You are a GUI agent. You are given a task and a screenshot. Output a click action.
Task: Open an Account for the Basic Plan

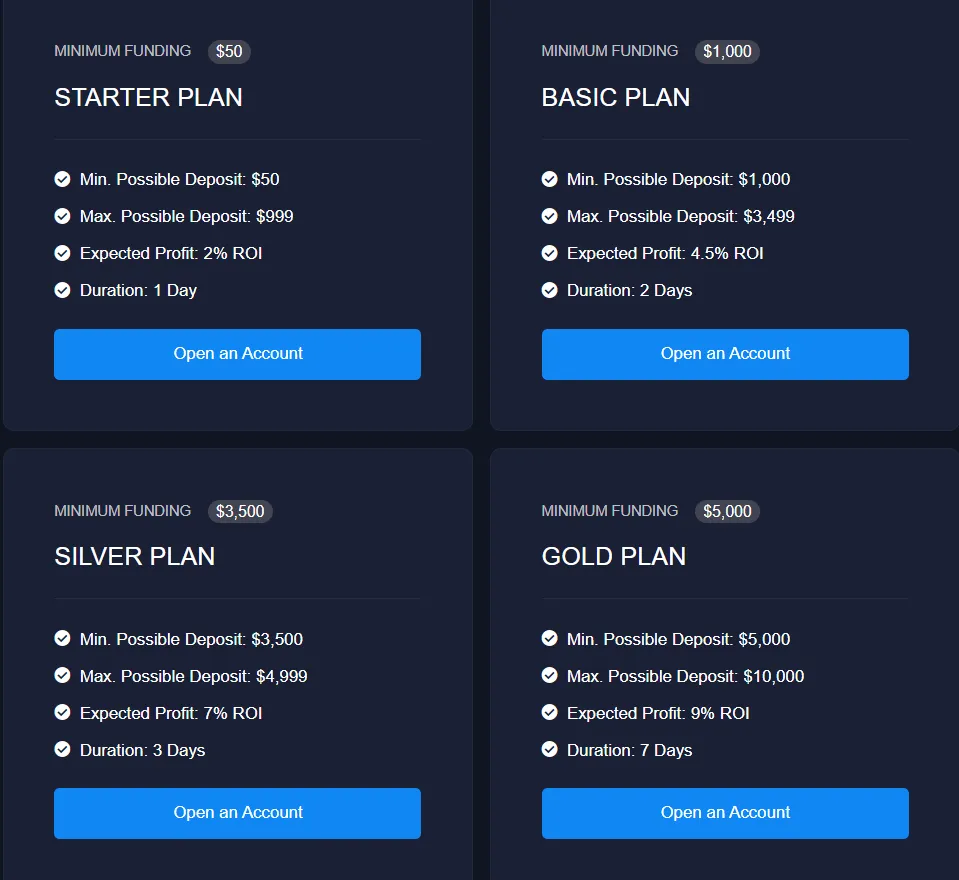pyautogui.click(x=725, y=354)
